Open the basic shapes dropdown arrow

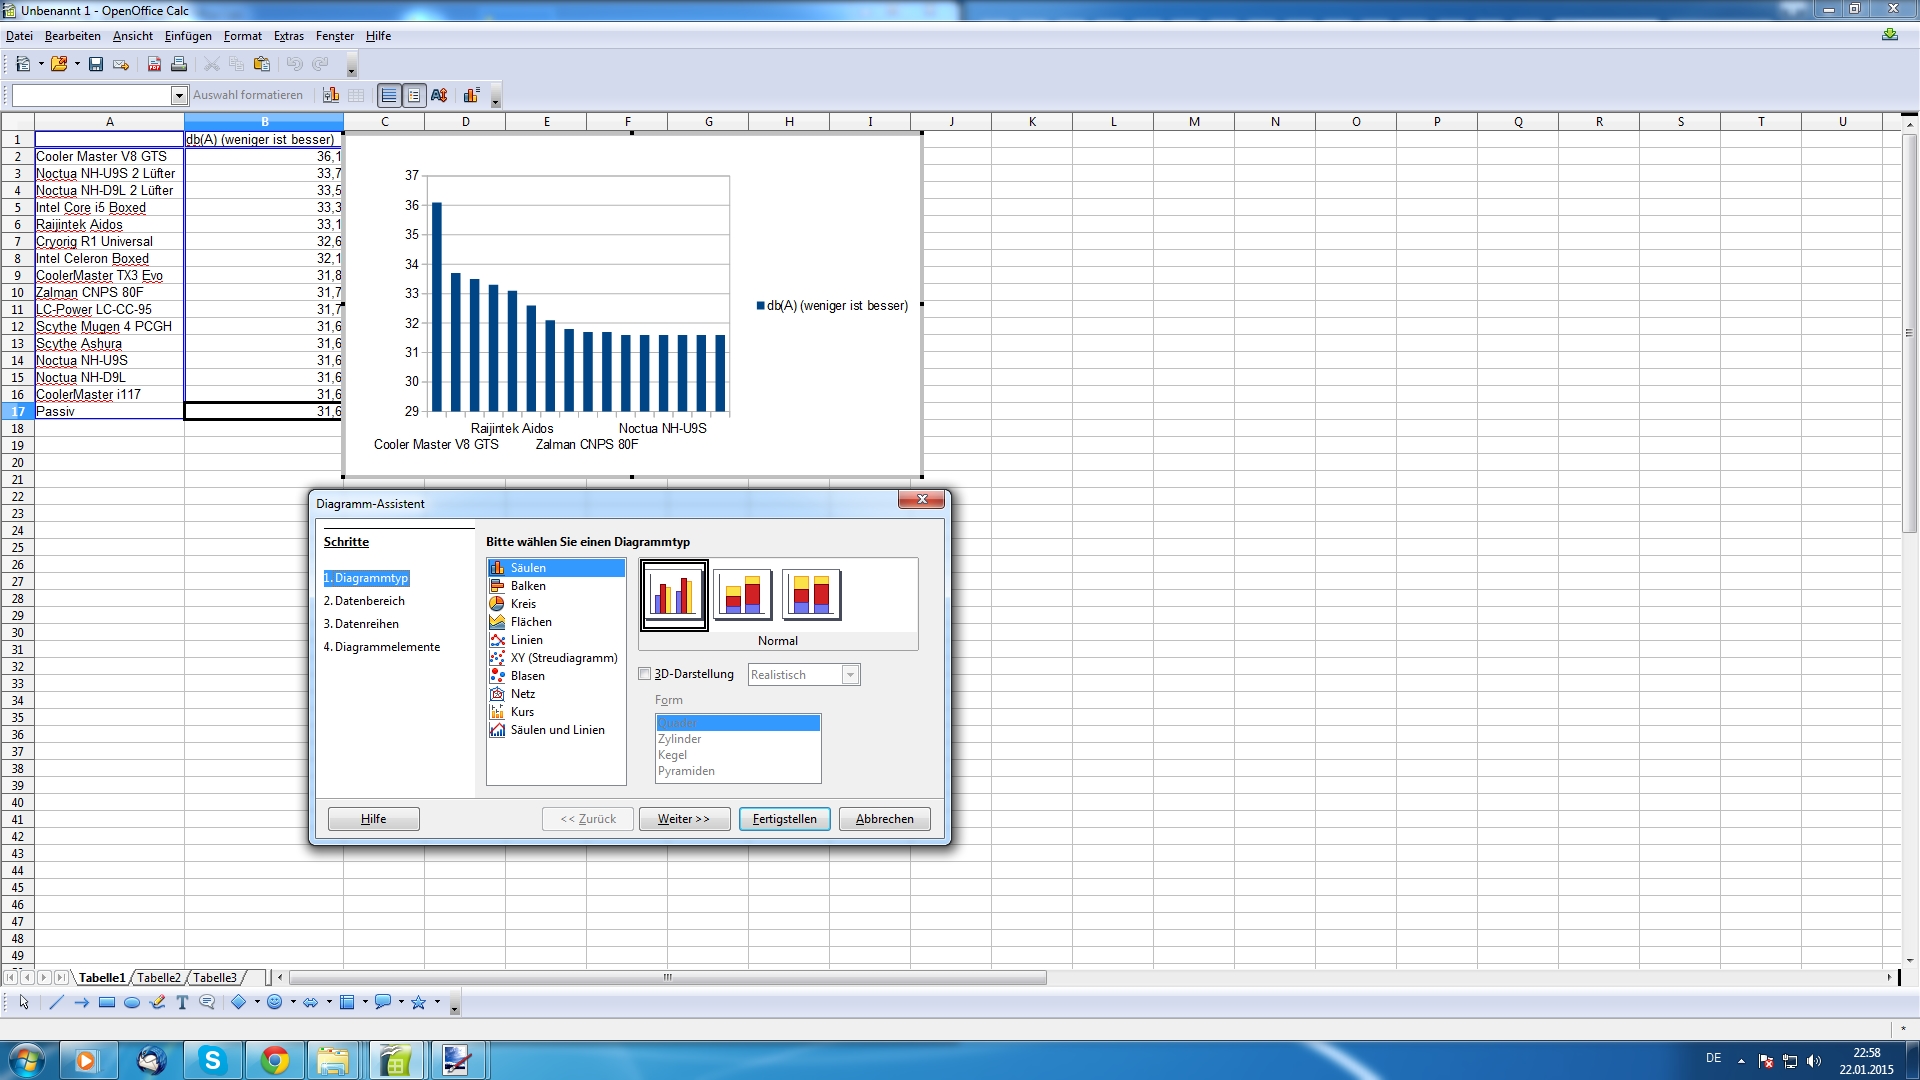(257, 1002)
